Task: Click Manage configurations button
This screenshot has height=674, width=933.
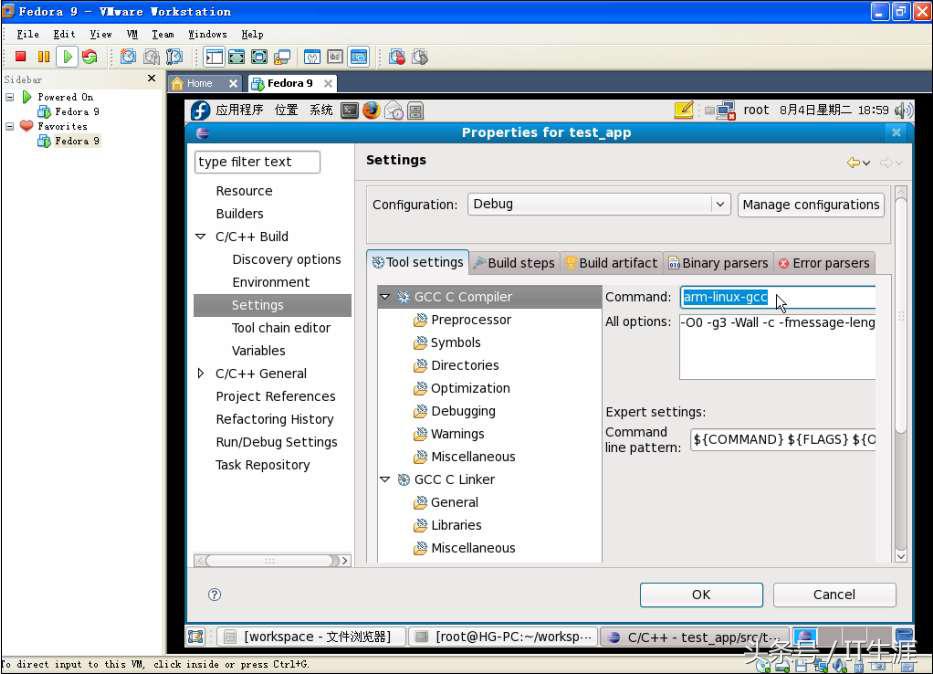Action: tap(810, 205)
